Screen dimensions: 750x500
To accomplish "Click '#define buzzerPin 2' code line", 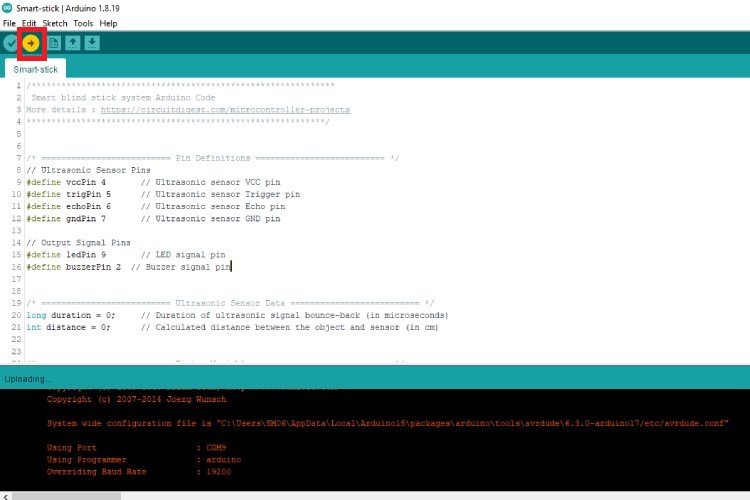I will coord(74,267).
